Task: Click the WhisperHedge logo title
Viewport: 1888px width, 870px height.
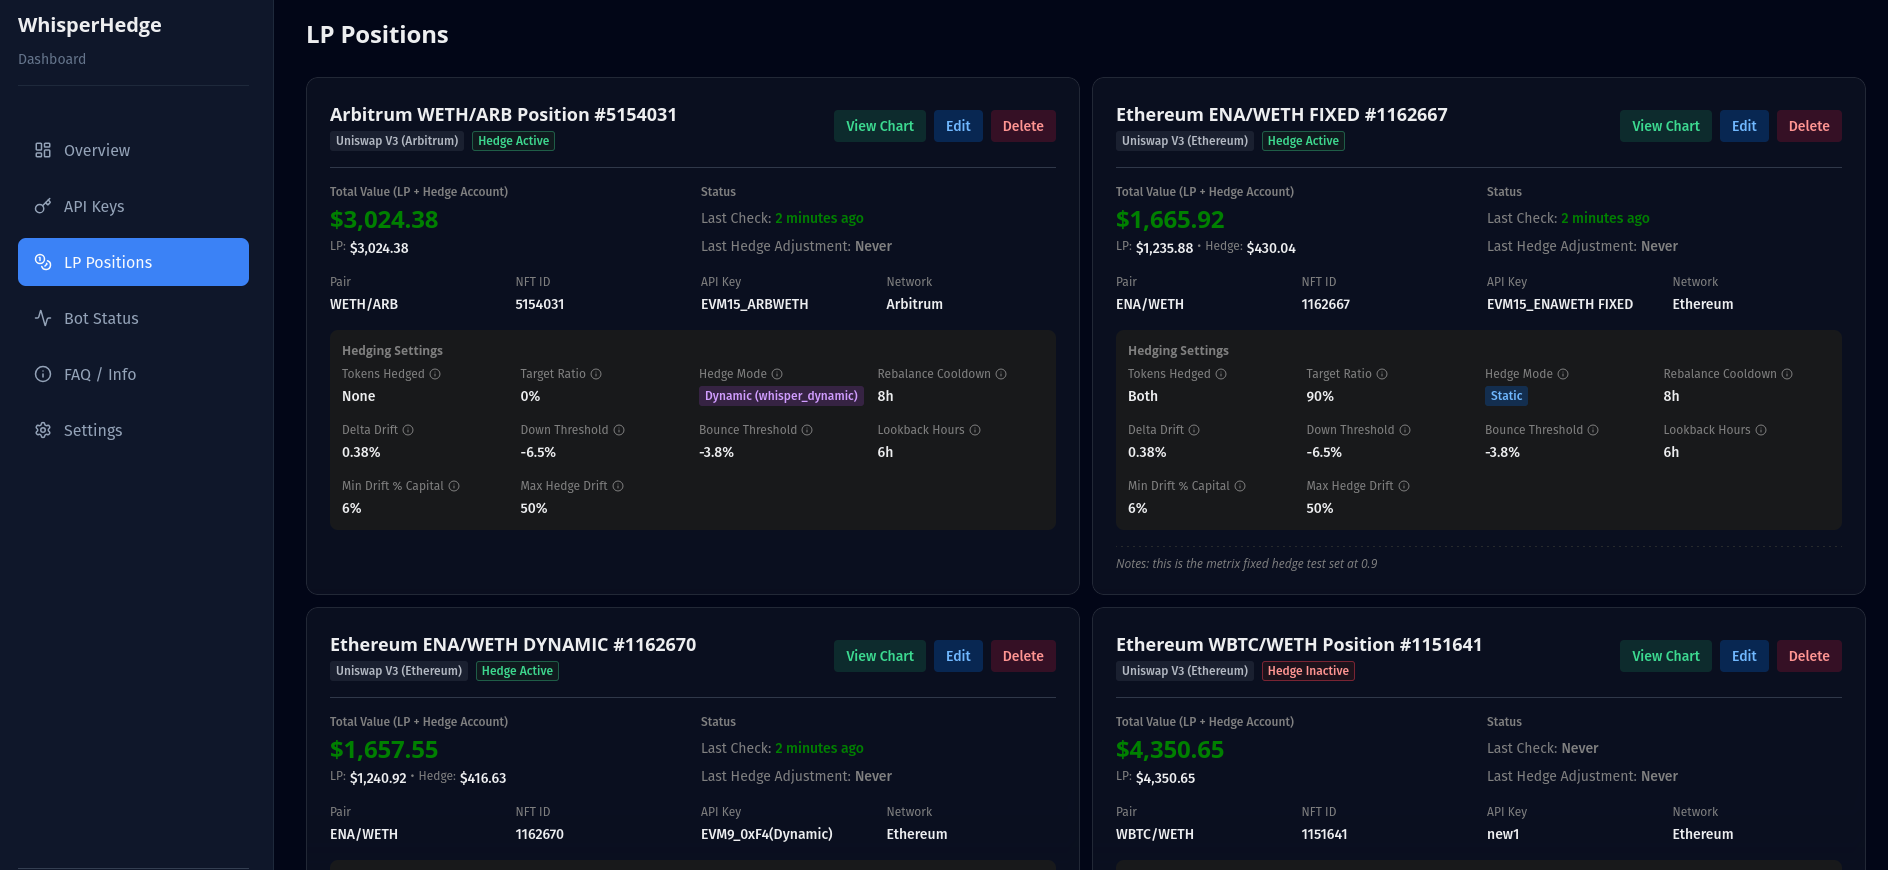Action: [x=90, y=25]
